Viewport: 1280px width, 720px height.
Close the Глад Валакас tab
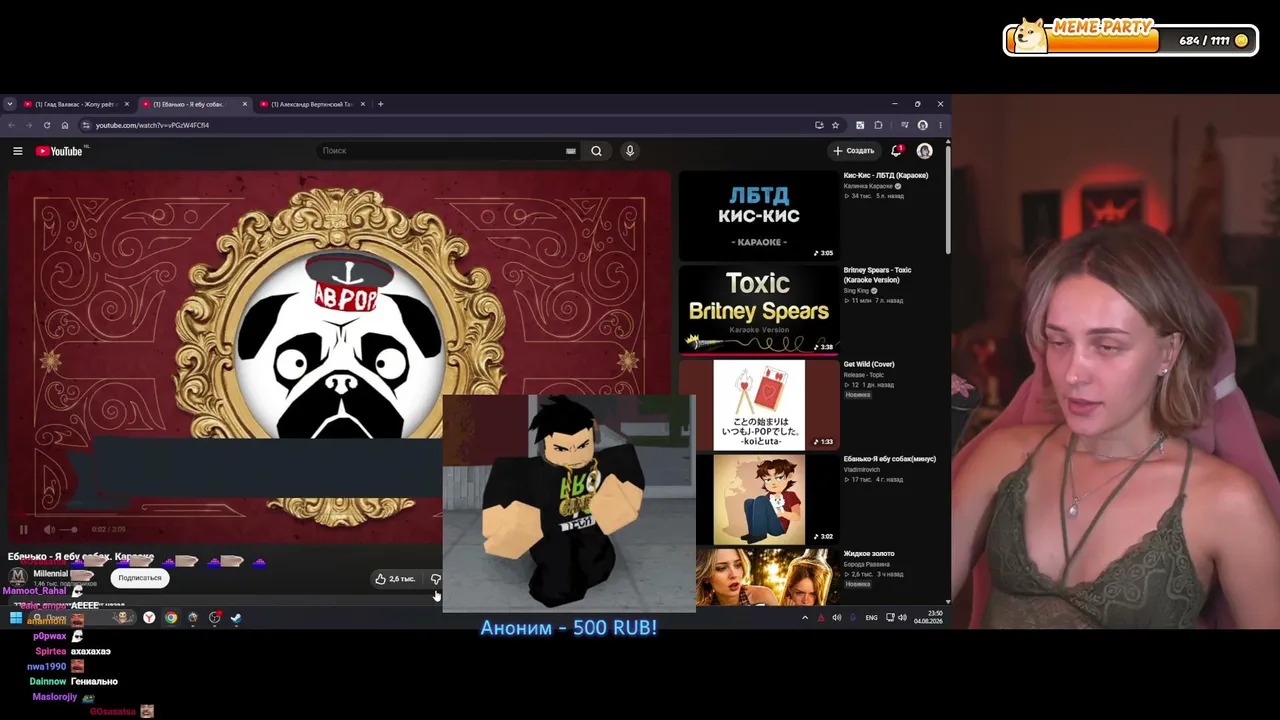pos(127,104)
